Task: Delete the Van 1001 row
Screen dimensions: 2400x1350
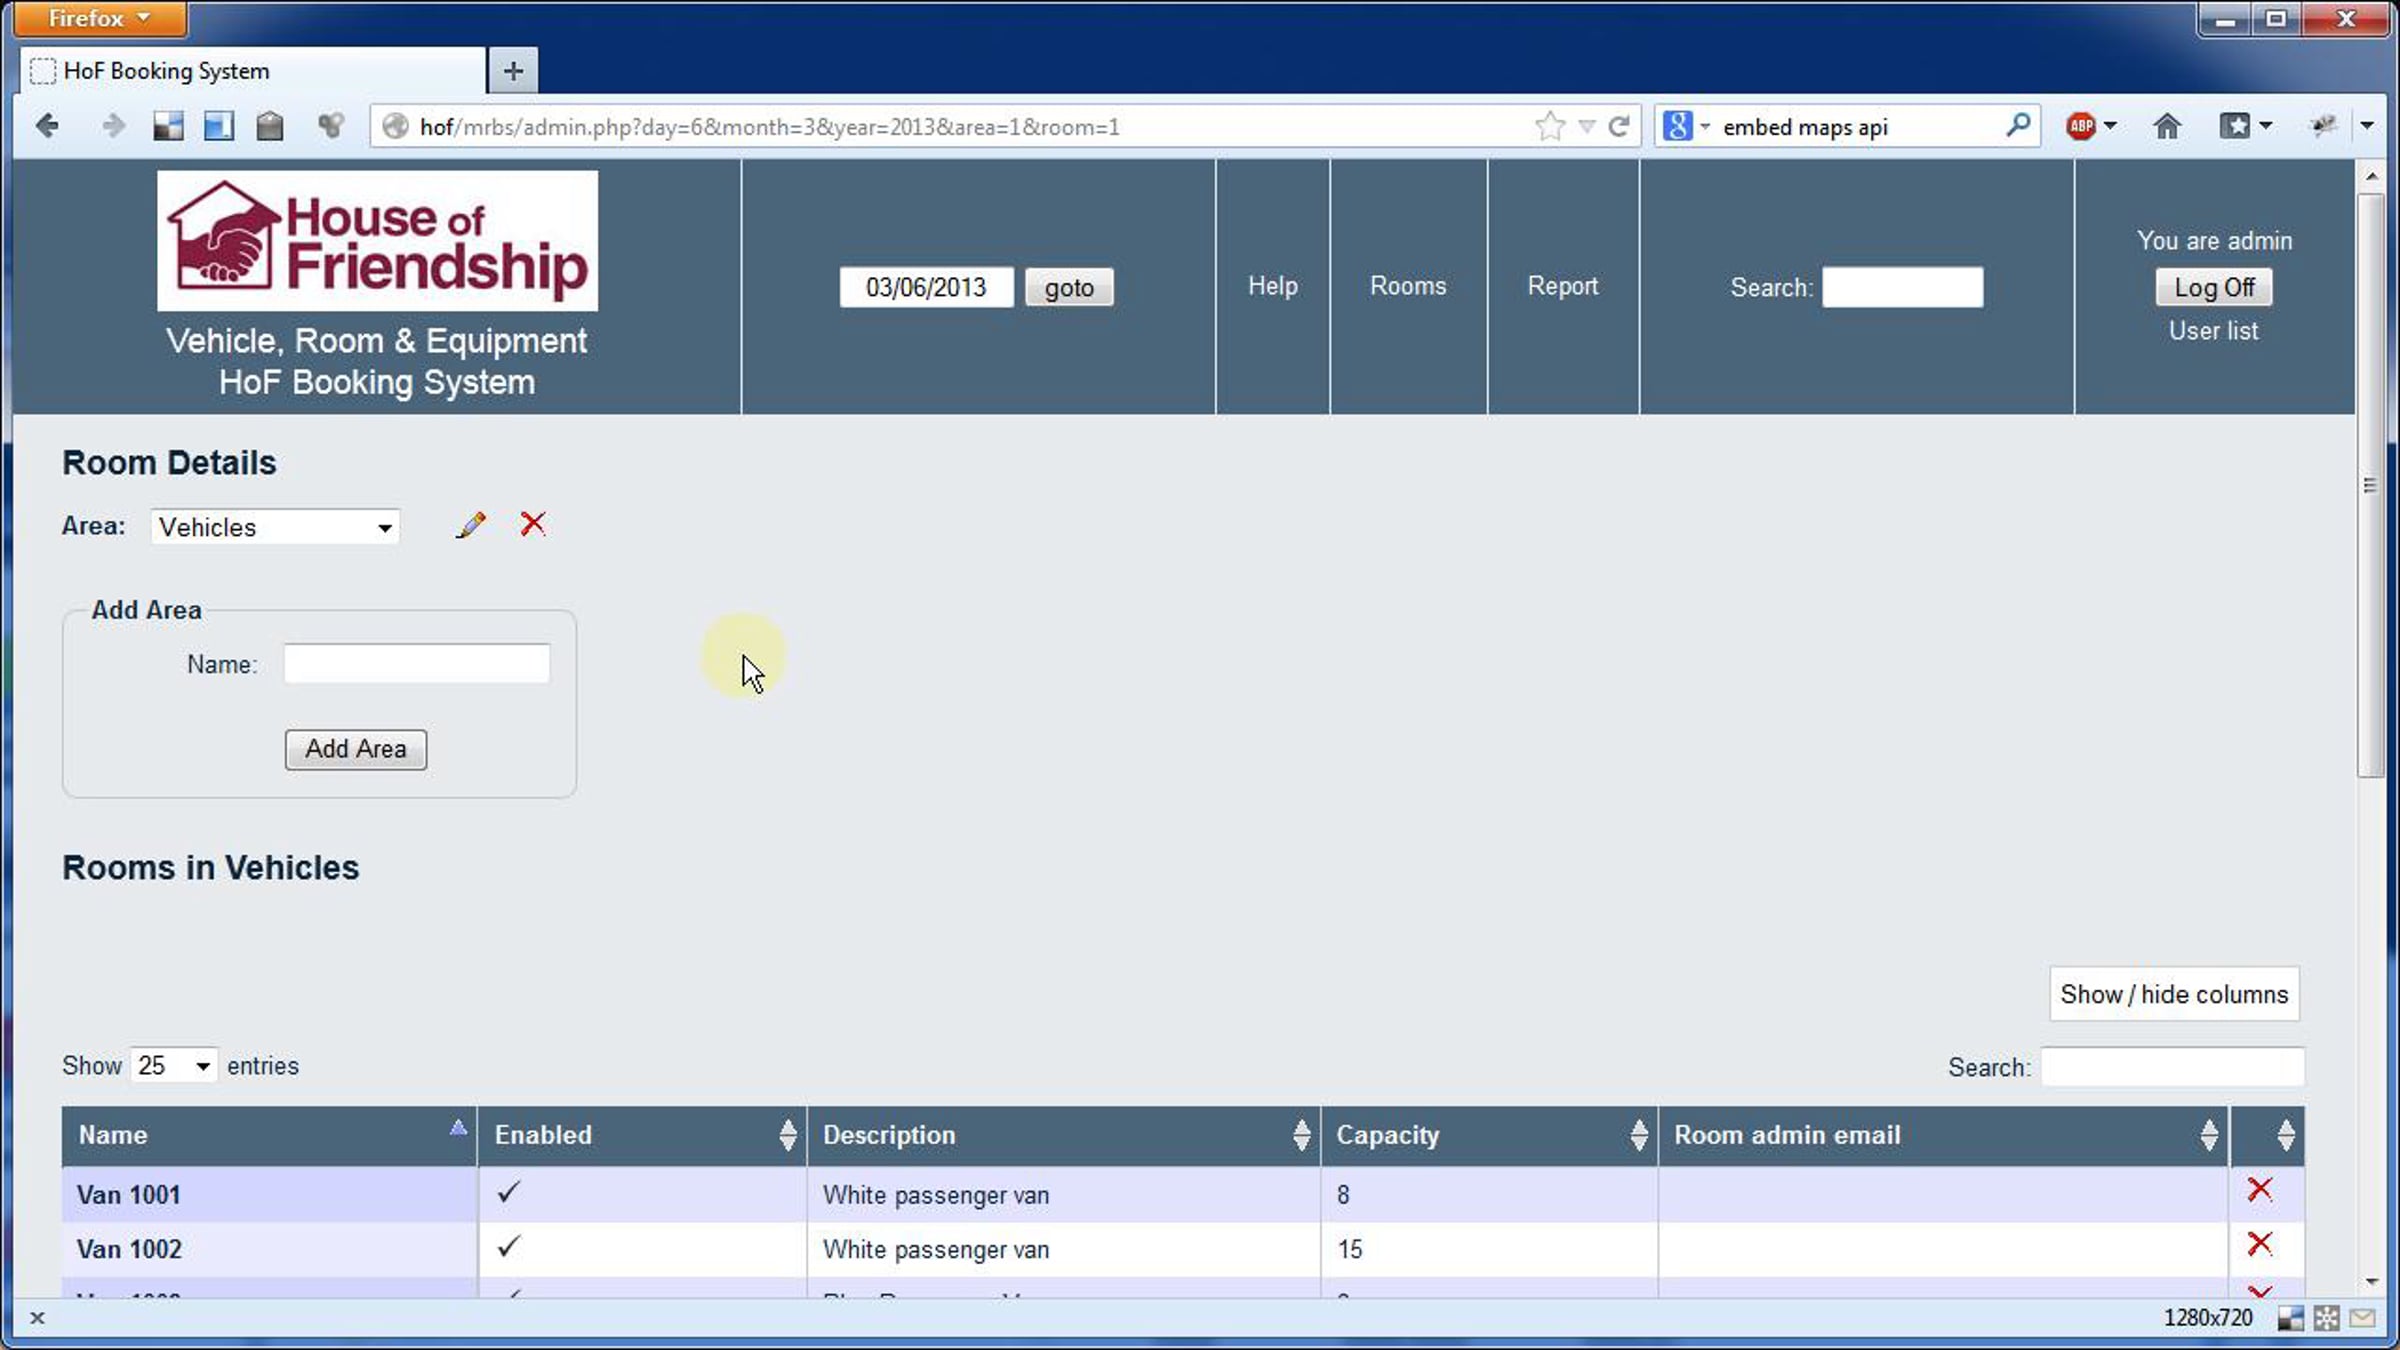Action: pyautogui.click(x=2259, y=1190)
